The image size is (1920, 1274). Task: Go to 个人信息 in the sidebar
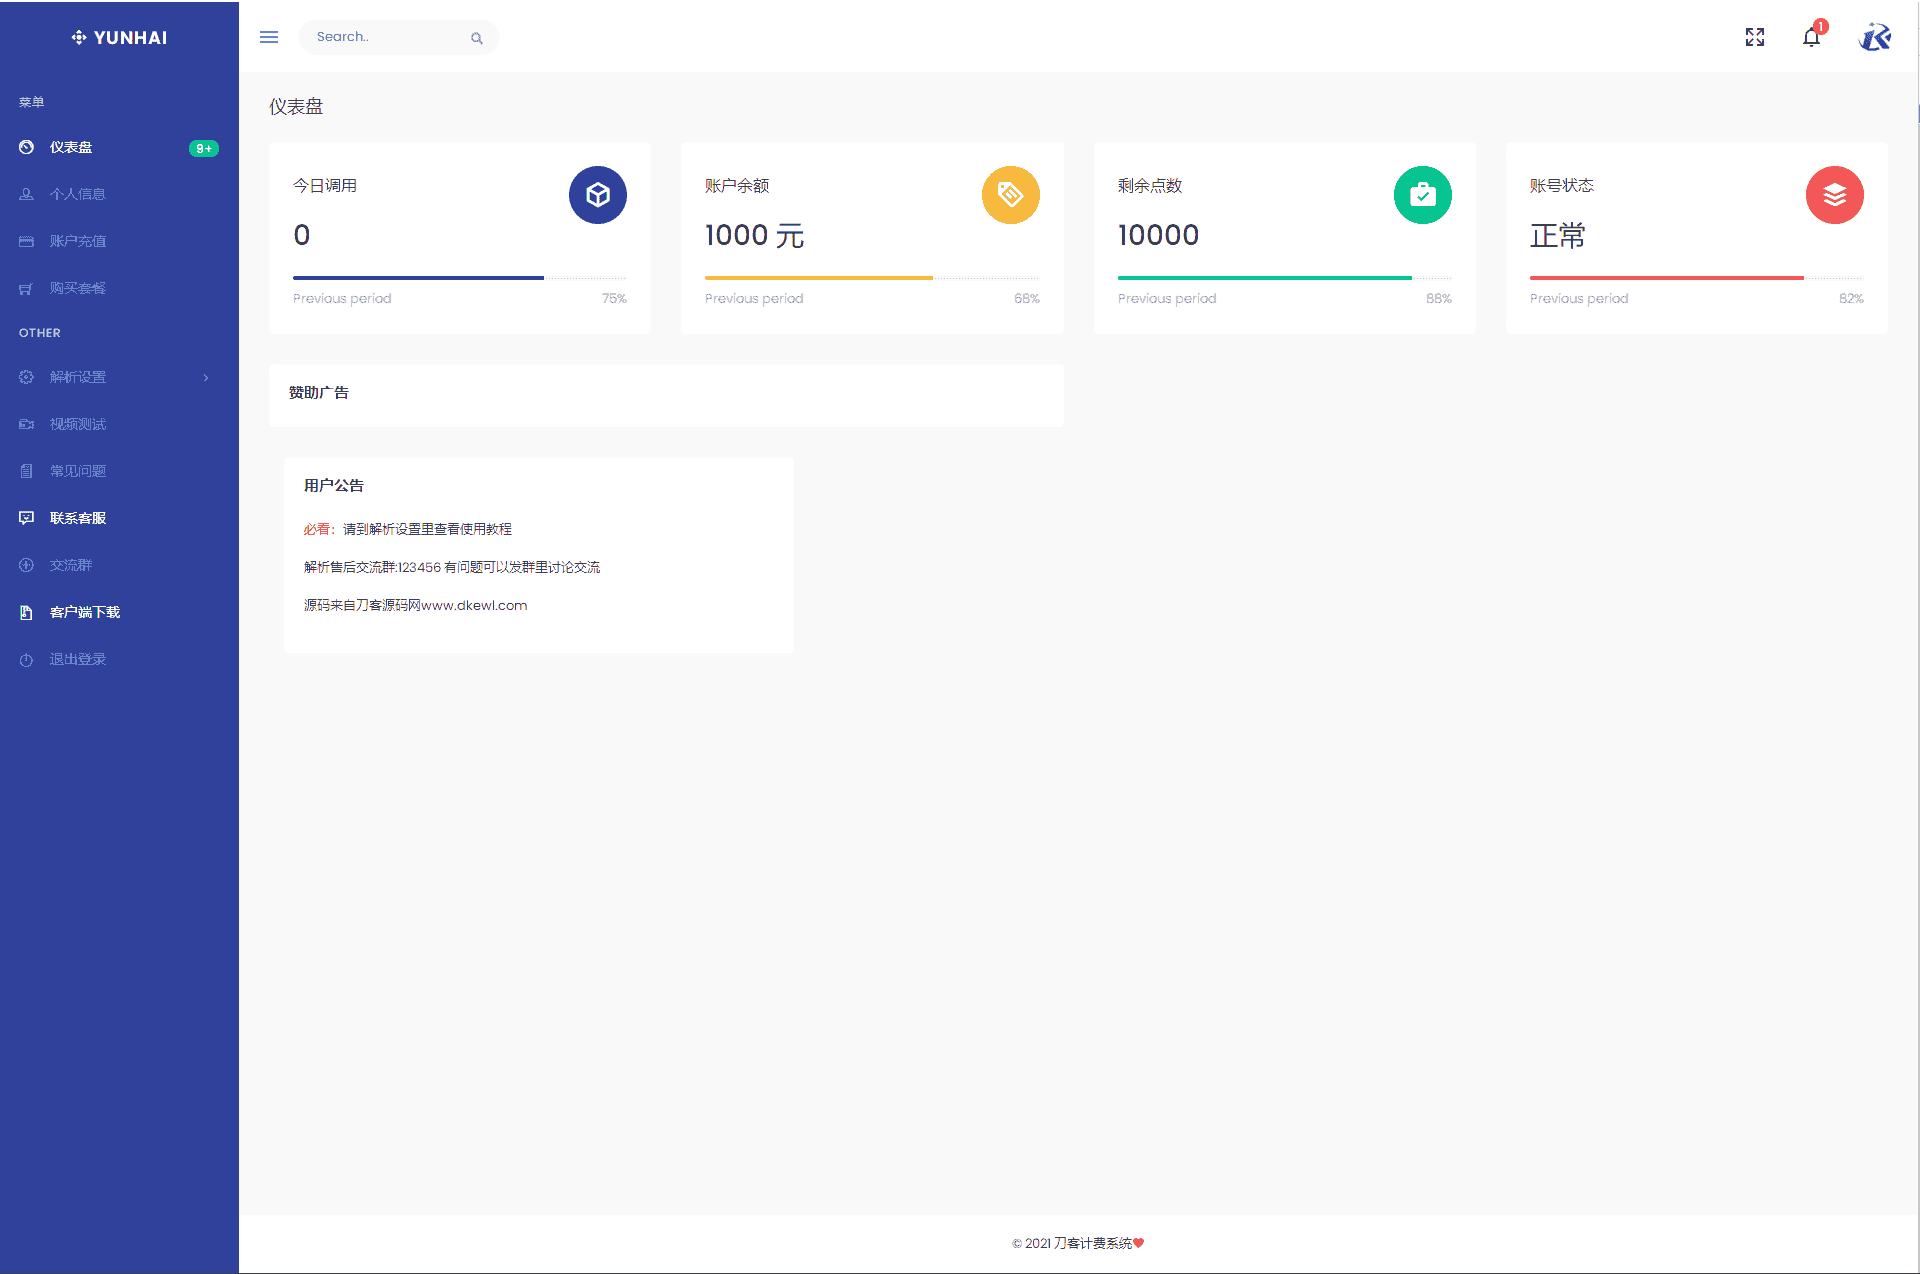tap(77, 194)
